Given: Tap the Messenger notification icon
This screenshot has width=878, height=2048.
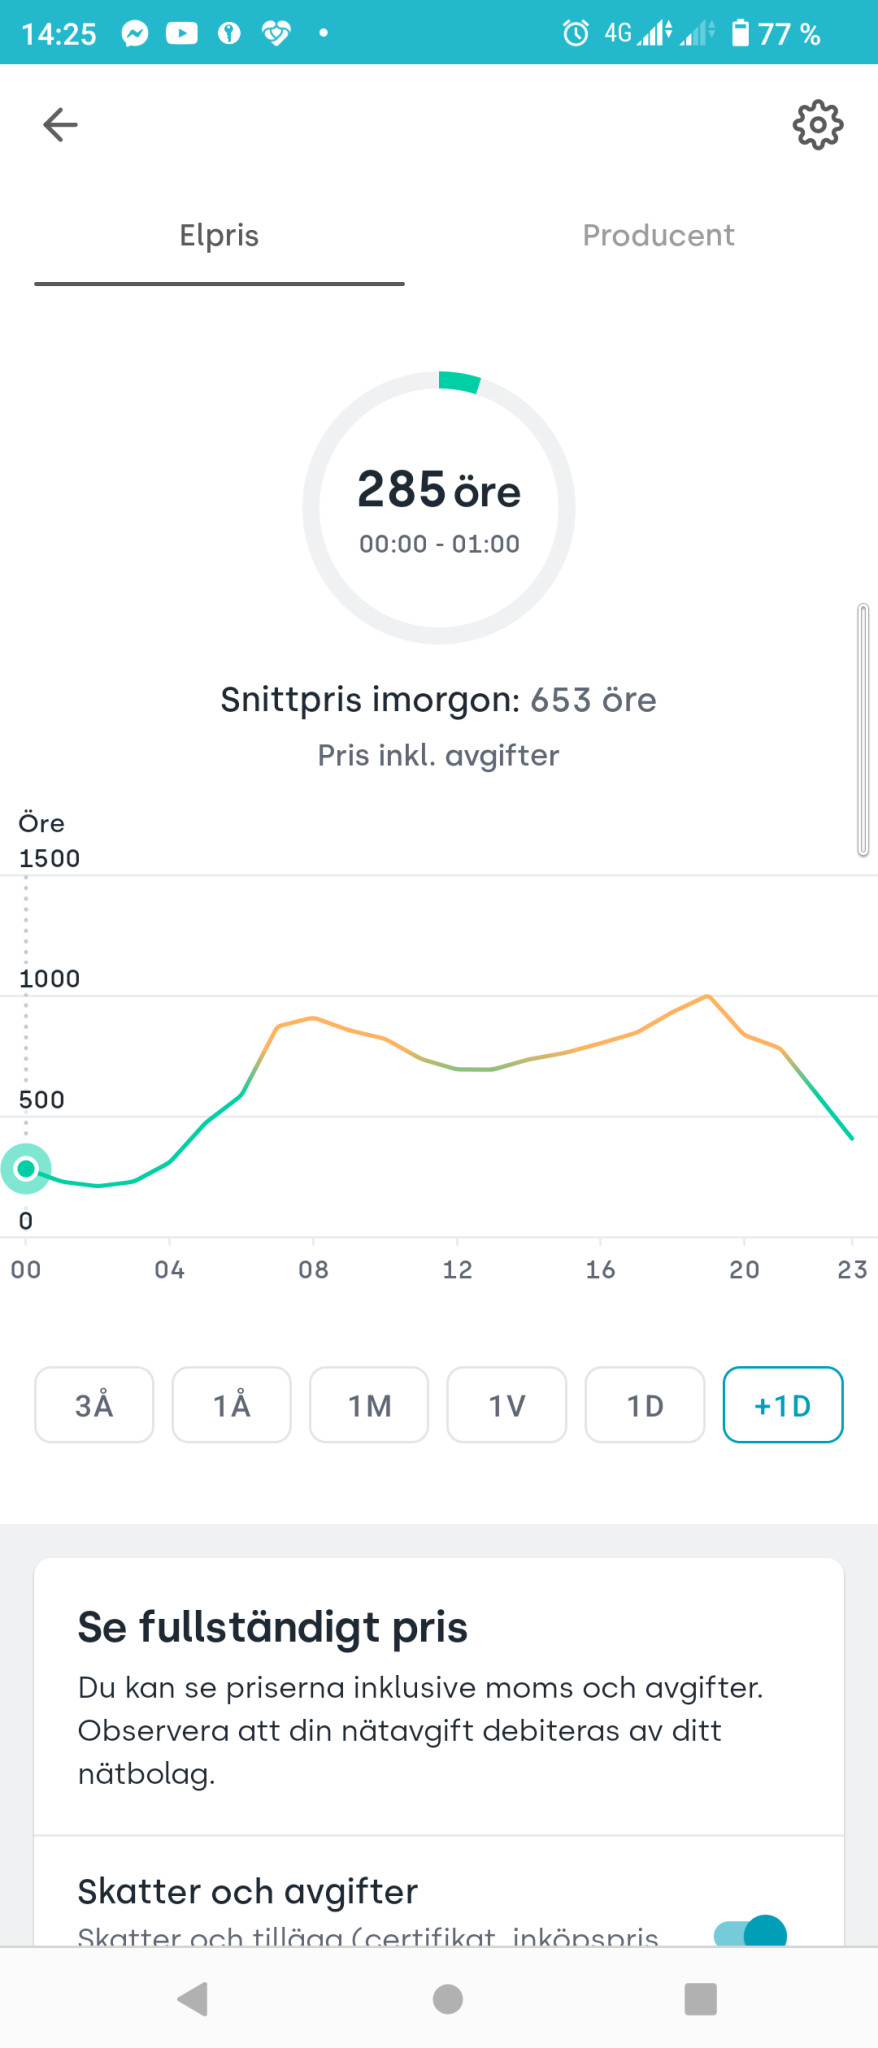Looking at the screenshot, I should [x=135, y=34].
